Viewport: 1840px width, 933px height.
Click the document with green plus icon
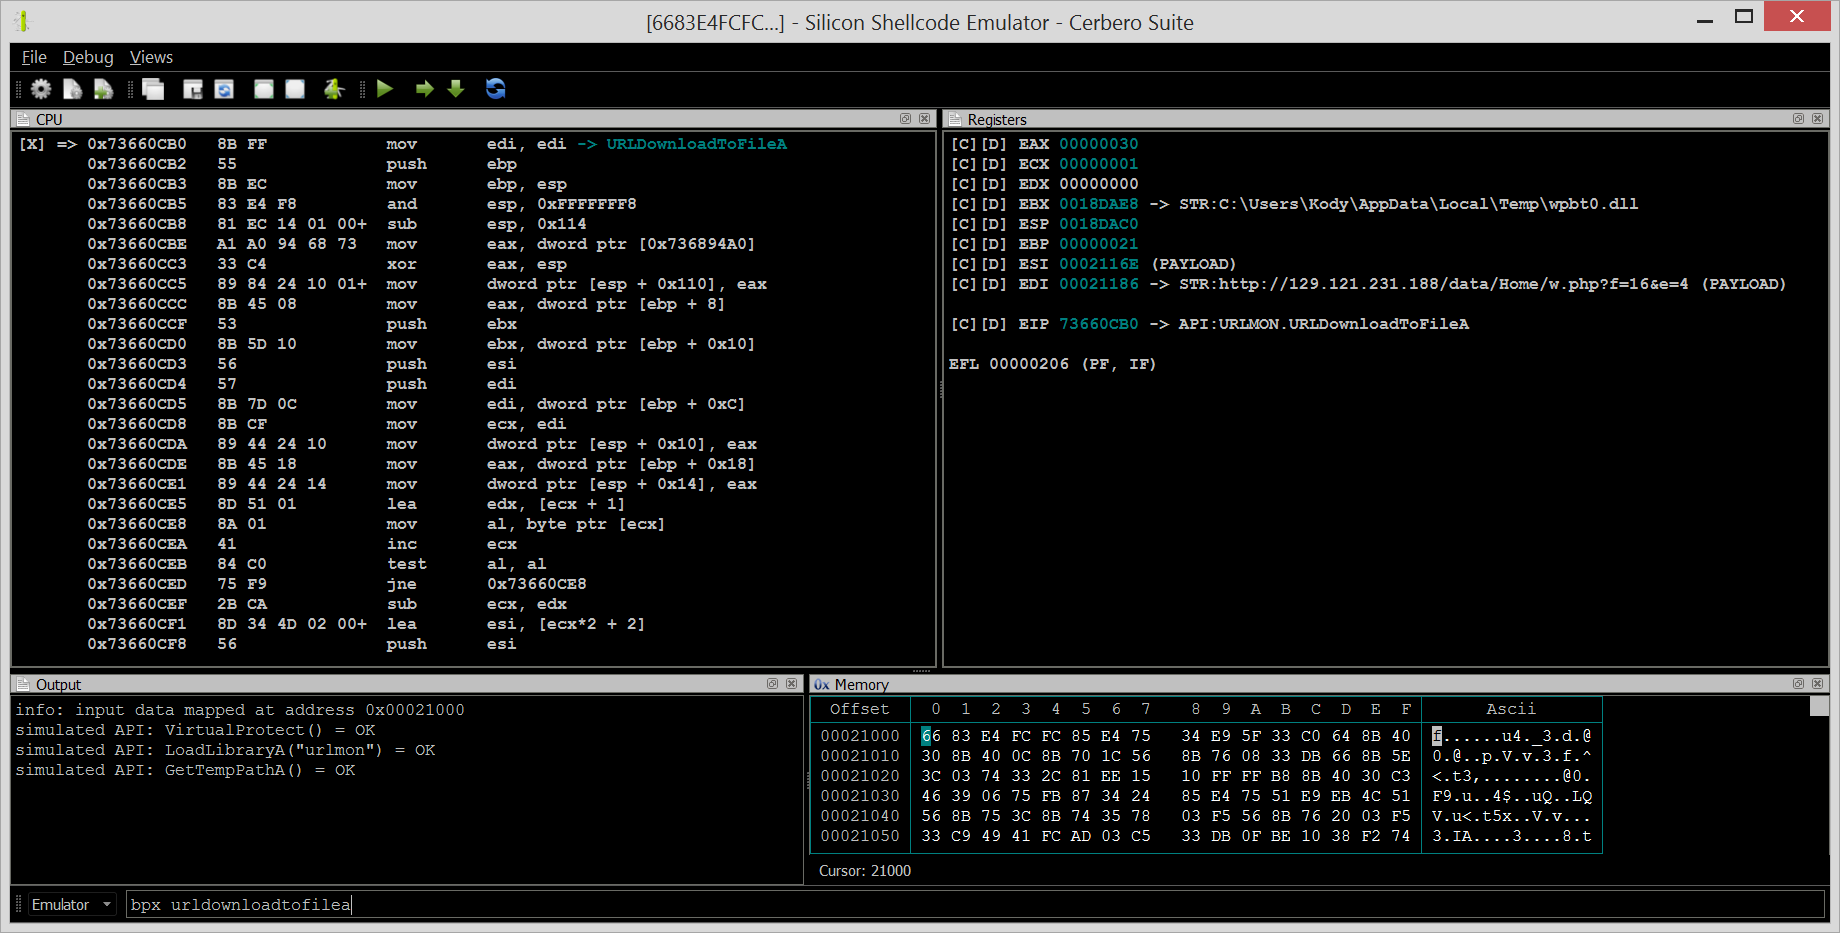coord(103,89)
